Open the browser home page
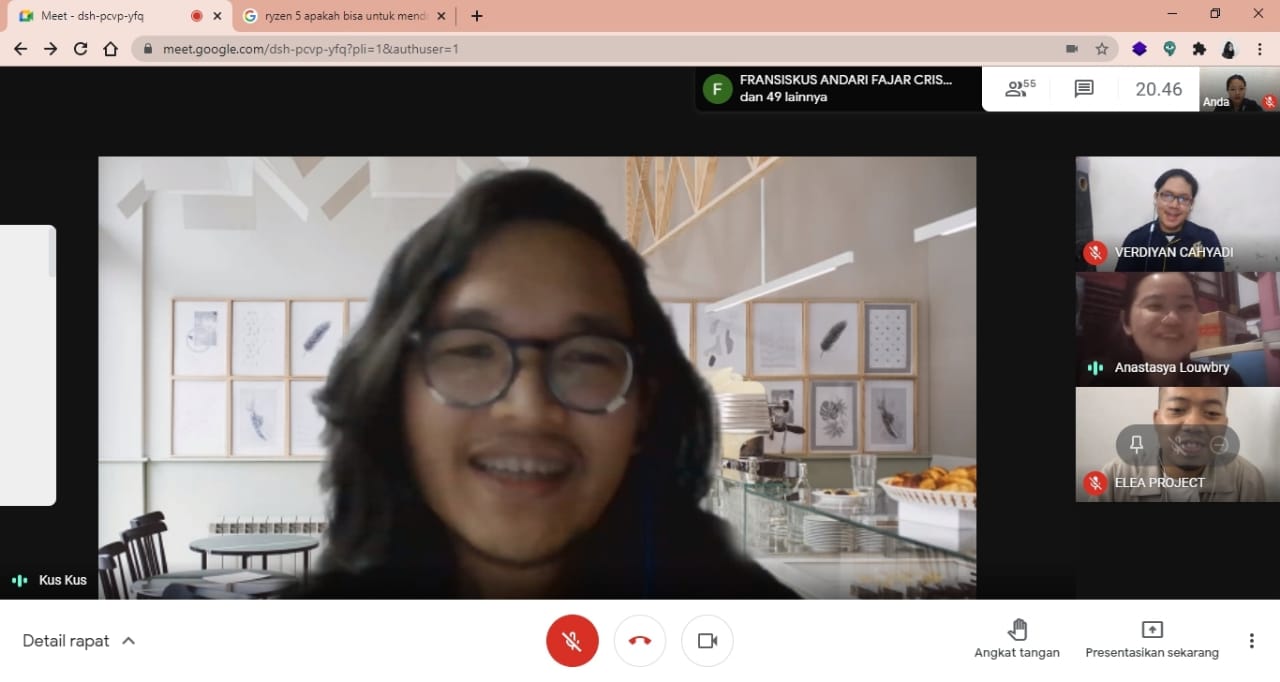This screenshot has height=682, width=1280. pyautogui.click(x=111, y=48)
